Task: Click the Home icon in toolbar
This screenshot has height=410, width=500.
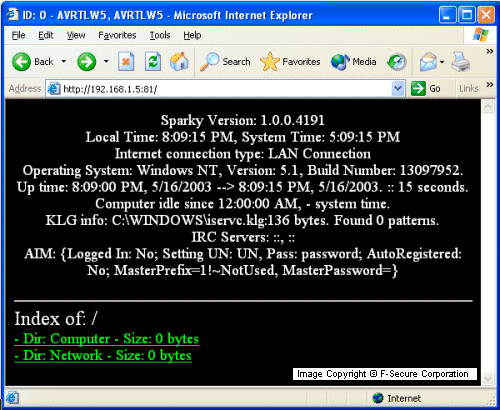Action: 179,62
